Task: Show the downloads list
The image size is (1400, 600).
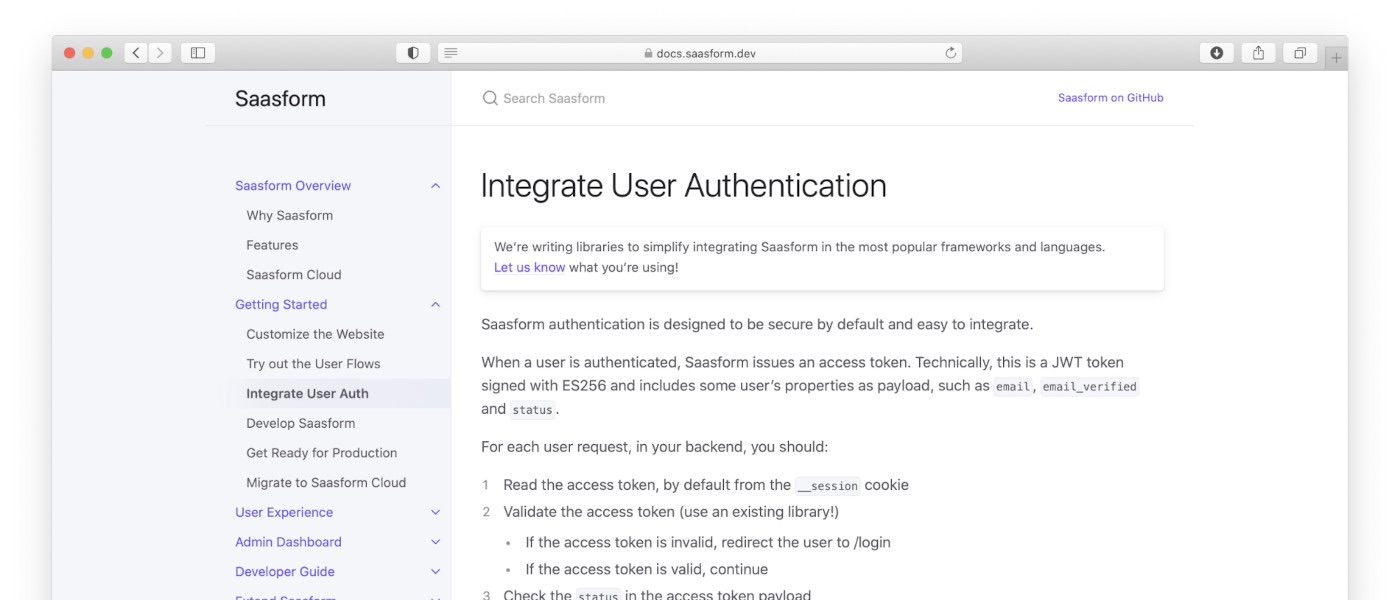Action: pos(1216,53)
